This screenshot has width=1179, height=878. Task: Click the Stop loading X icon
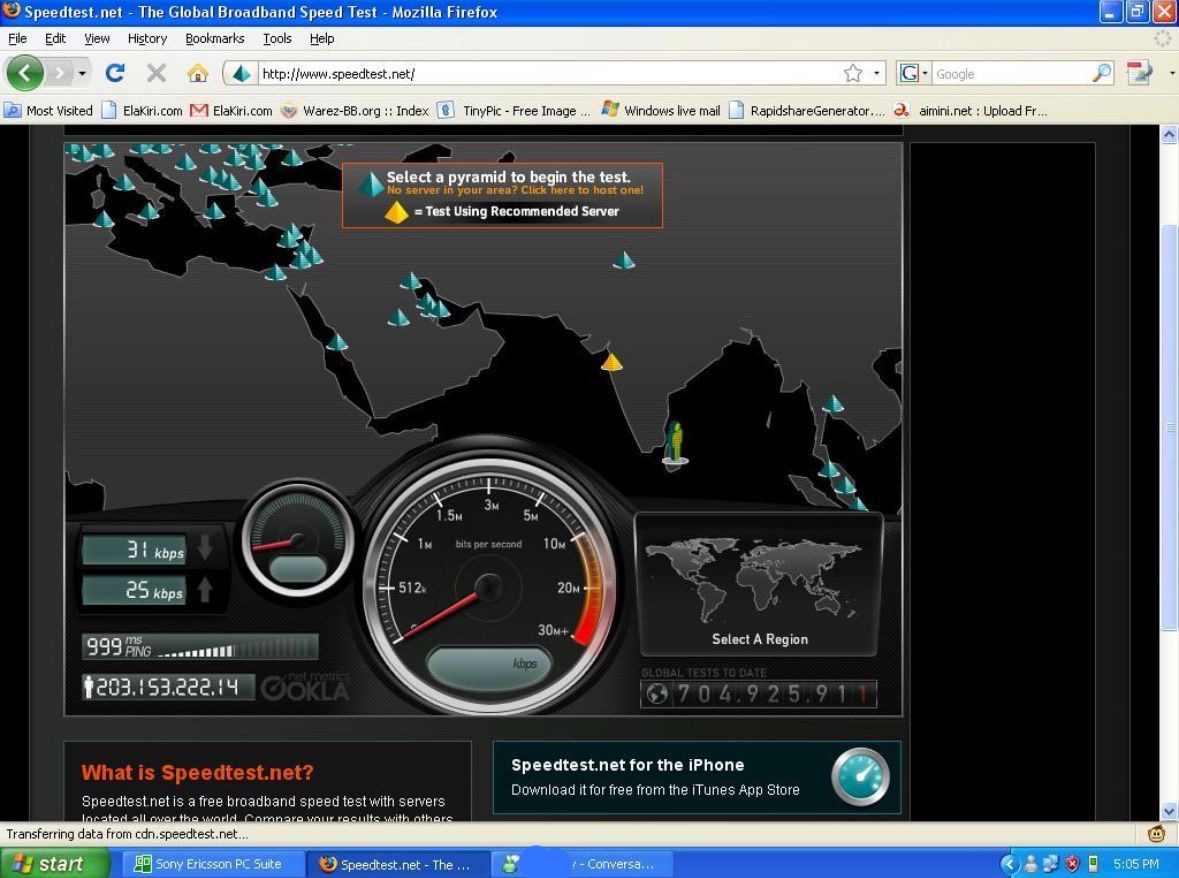(156, 73)
